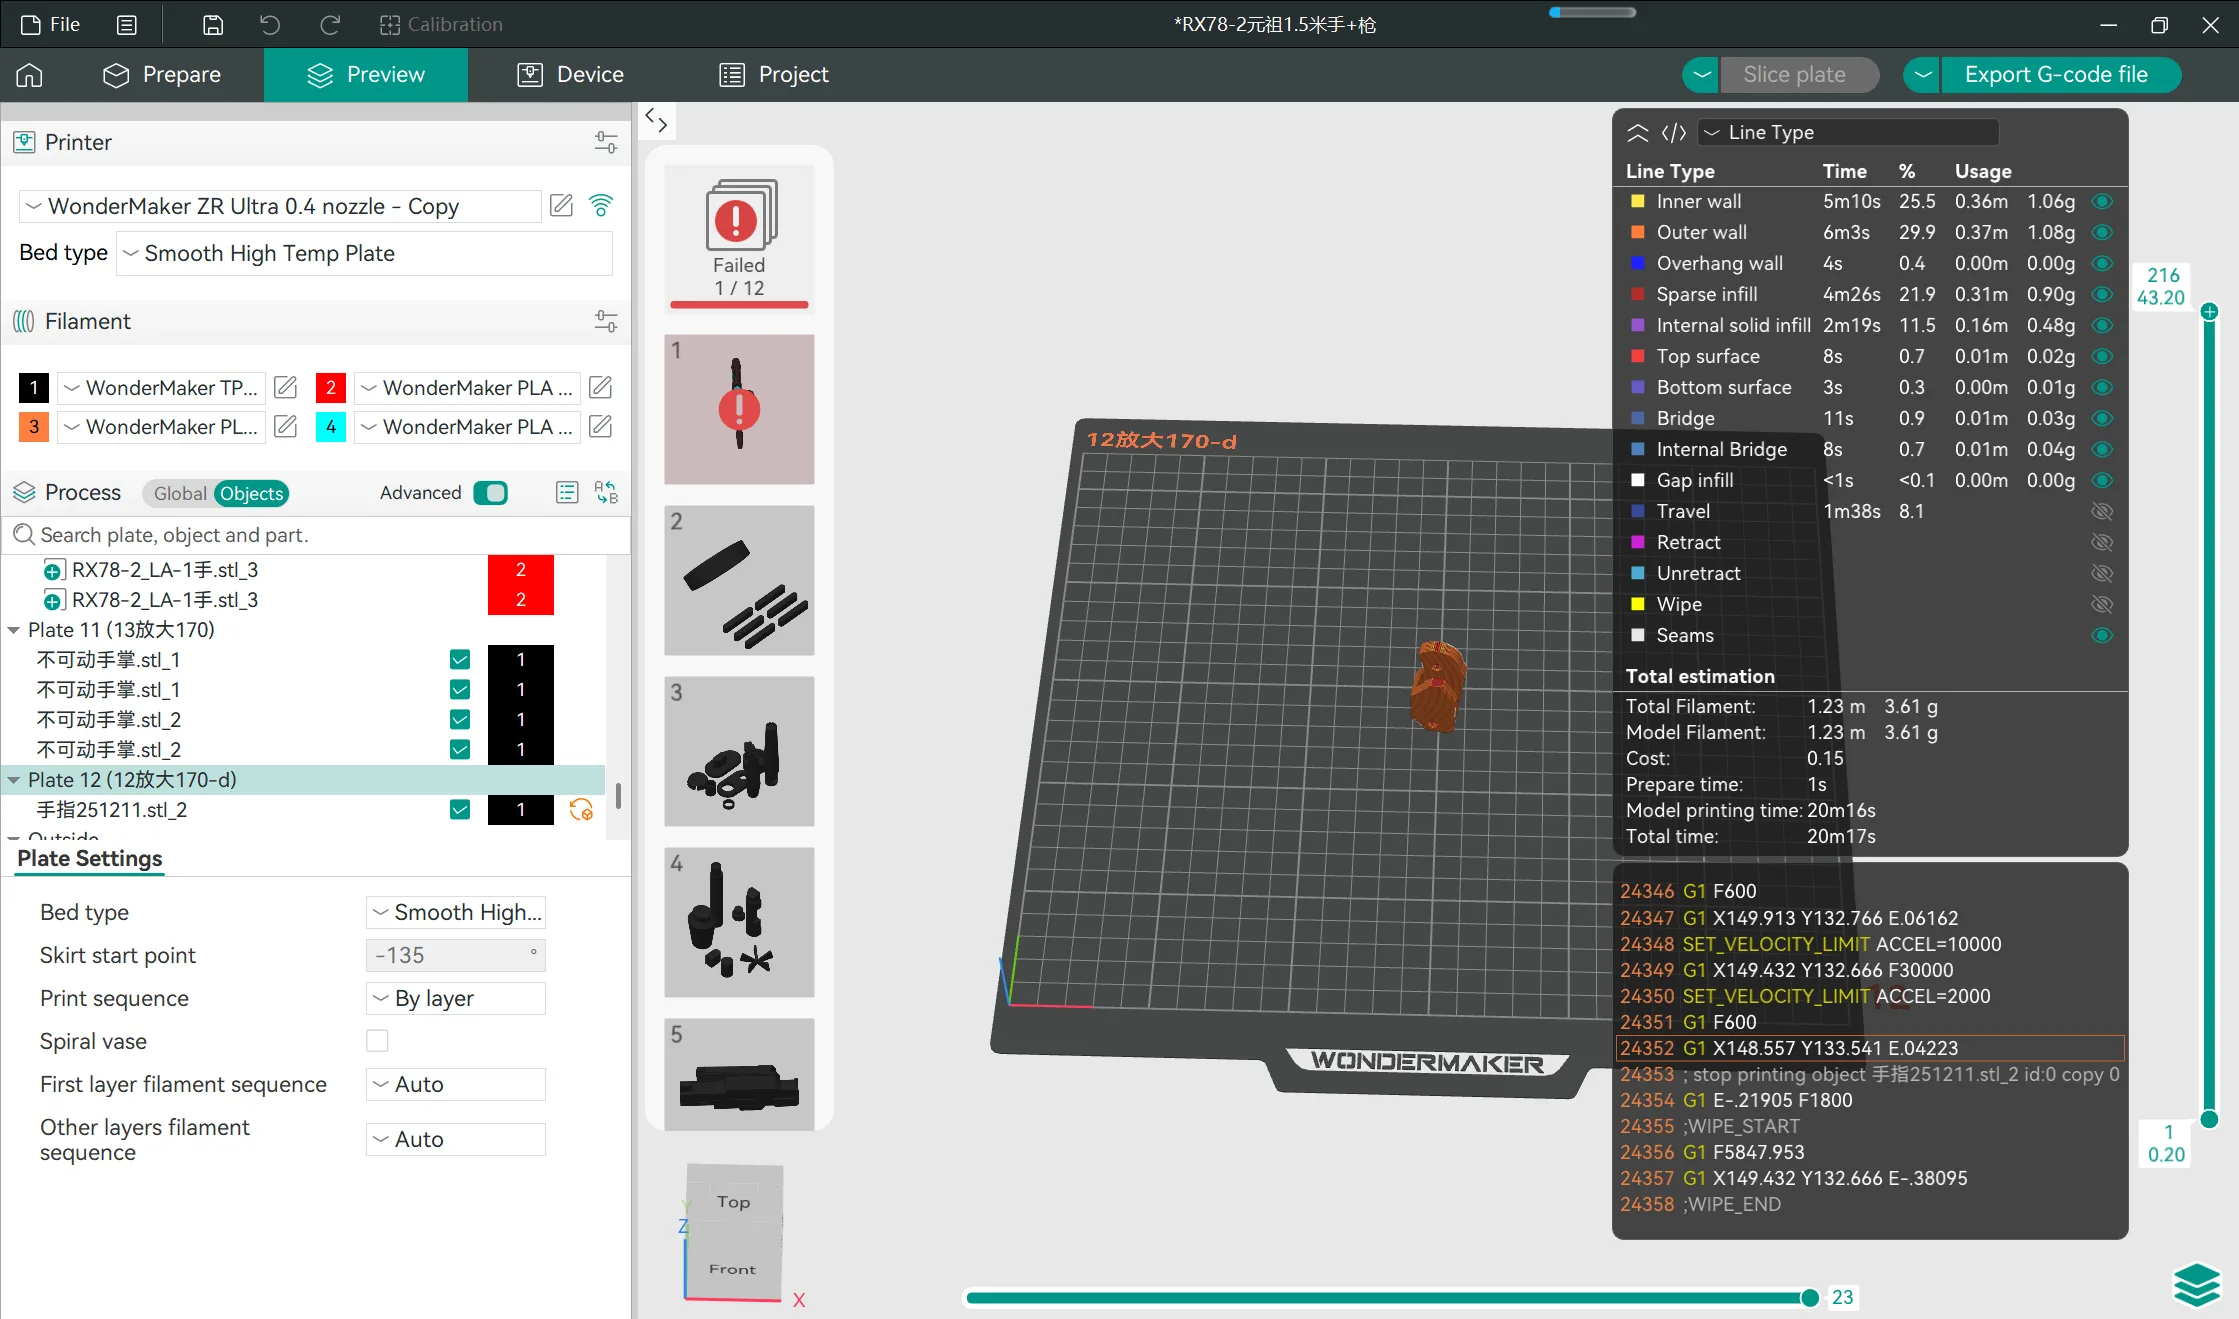The width and height of the screenshot is (2239, 1319).
Task: Switch to the Preview tab
Action: 366,75
